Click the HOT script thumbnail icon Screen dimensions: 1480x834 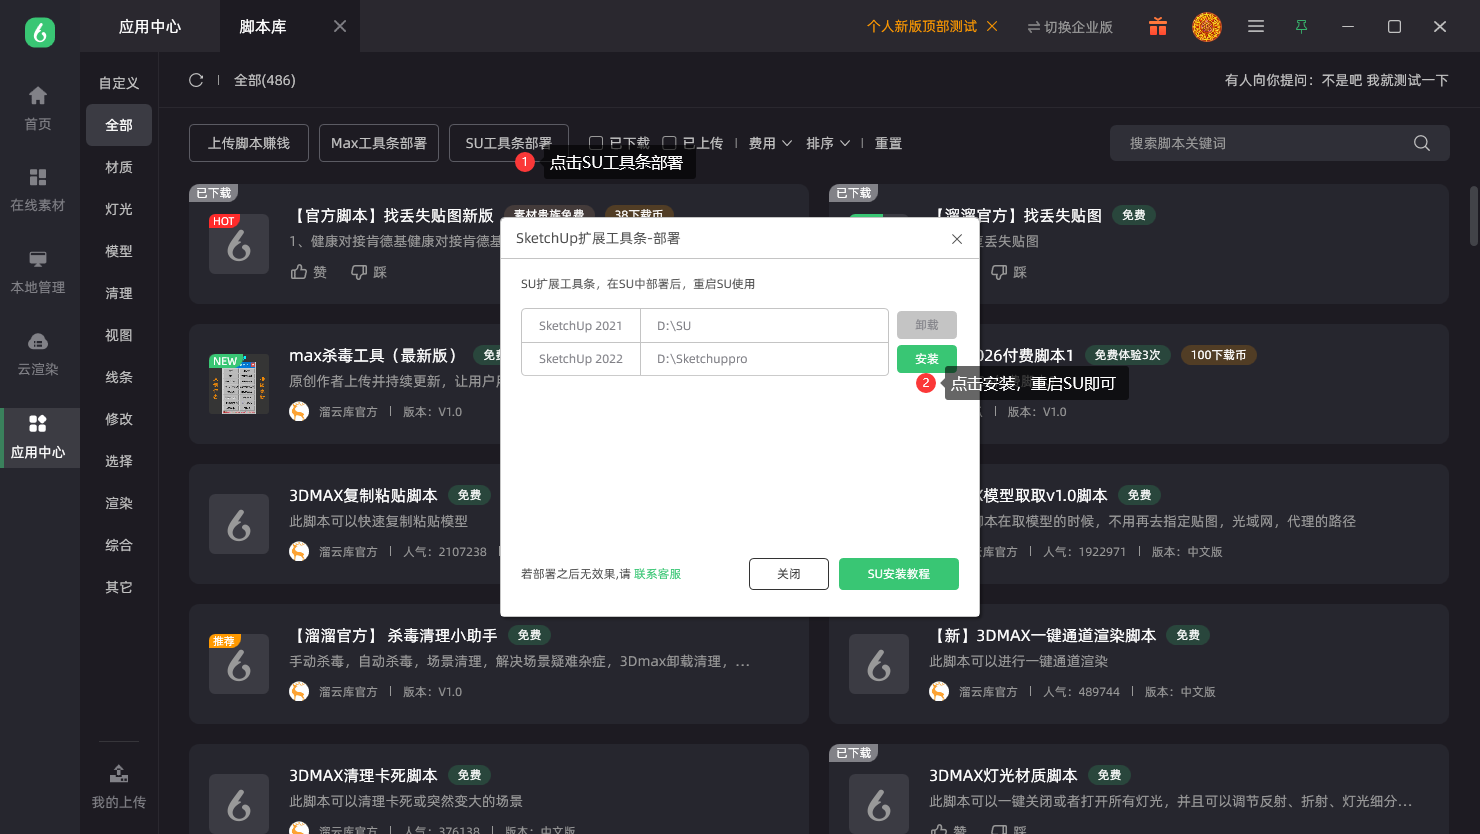pos(239,244)
